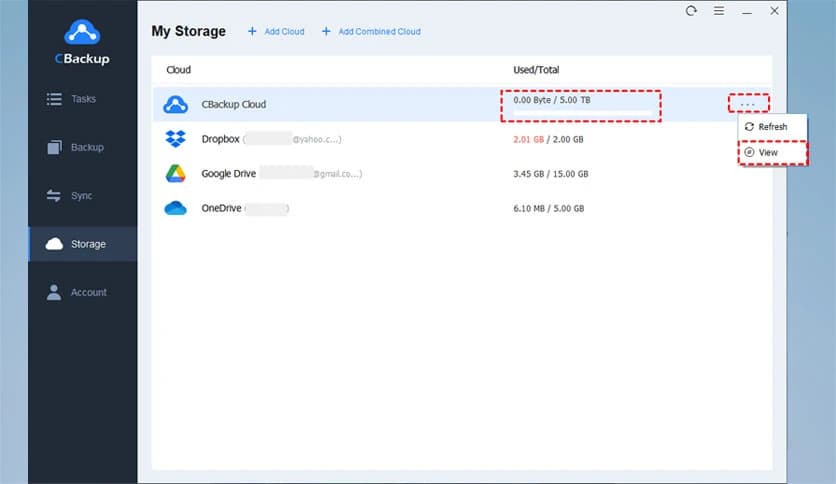Click Dropbox usage 2.01 GB / 2.00 GB
Image resolution: width=836 pixels, height=484 pixels.
point(548,139)
